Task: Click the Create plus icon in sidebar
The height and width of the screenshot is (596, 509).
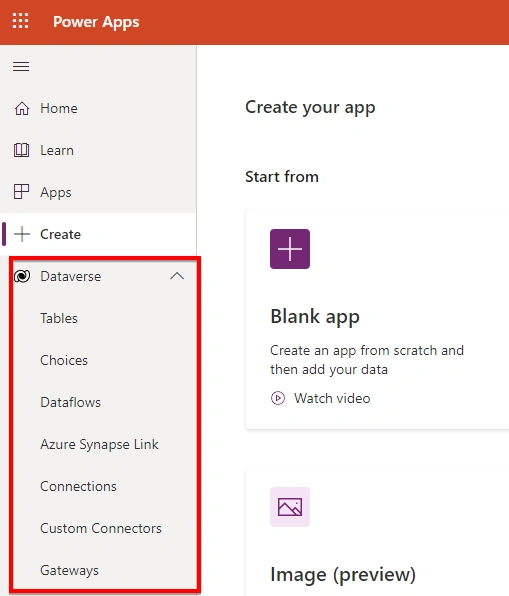Action: (x=22, y=234)
